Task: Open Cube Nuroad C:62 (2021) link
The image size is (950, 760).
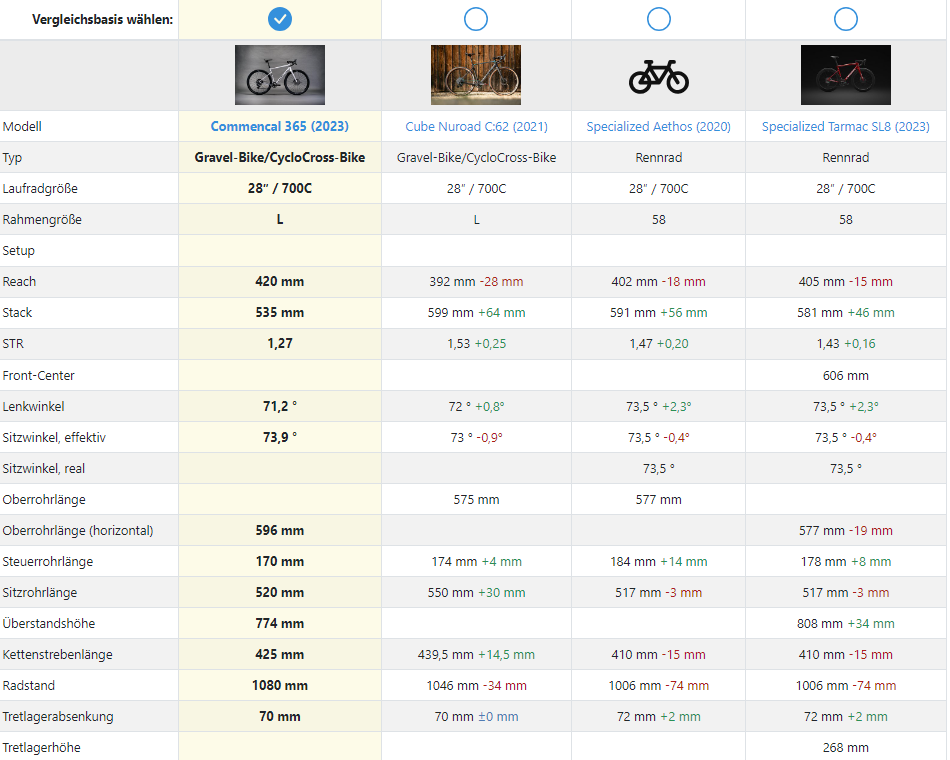Action: [476, 127]
